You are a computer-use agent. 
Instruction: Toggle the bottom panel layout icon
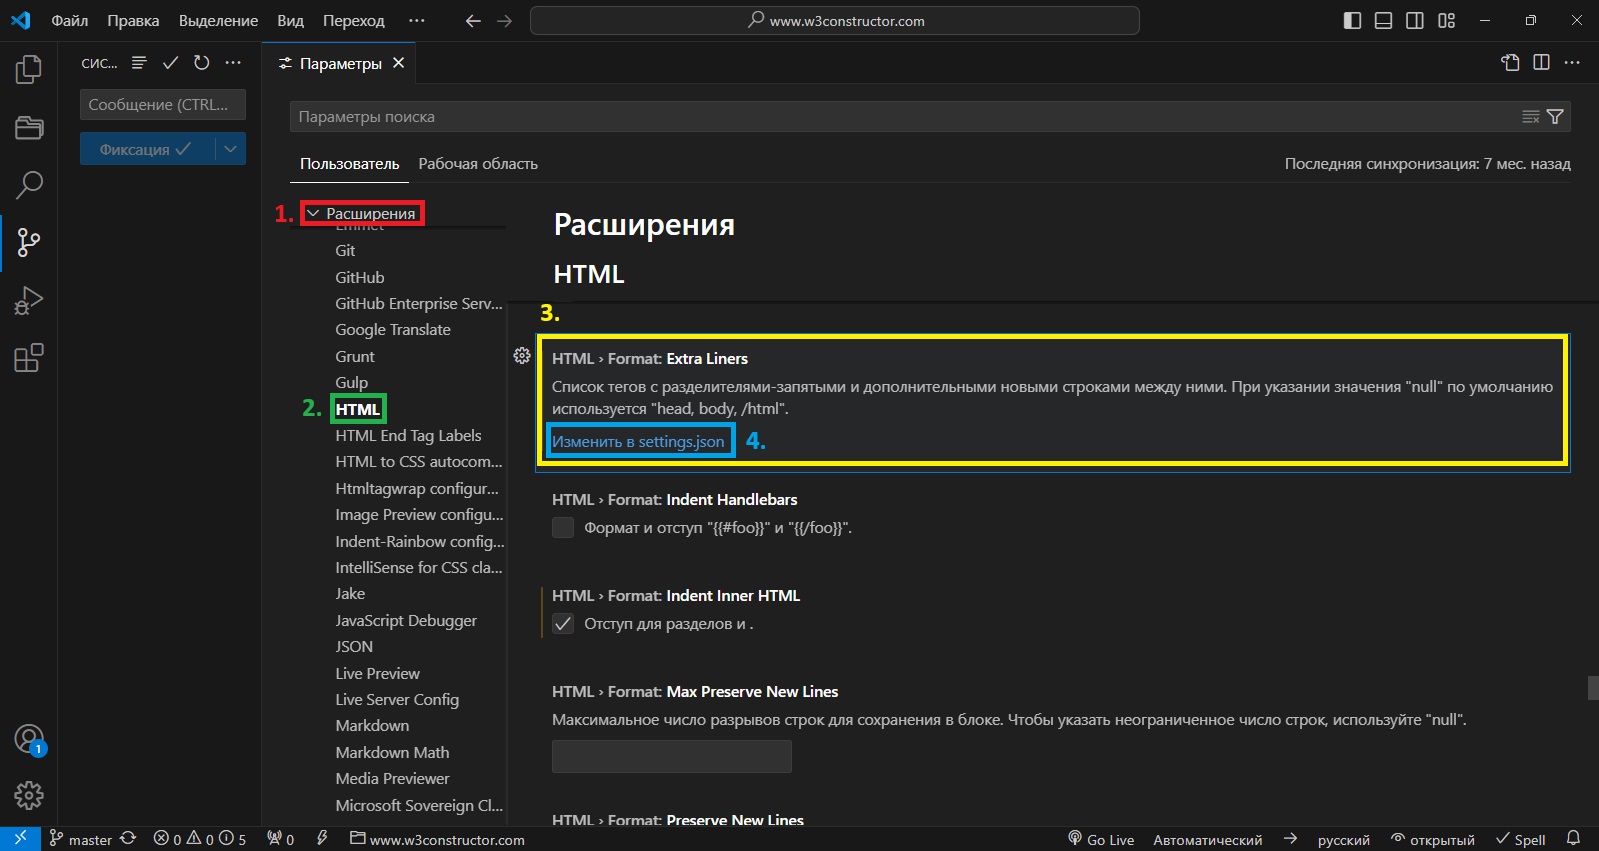[x=1383, y=21]
